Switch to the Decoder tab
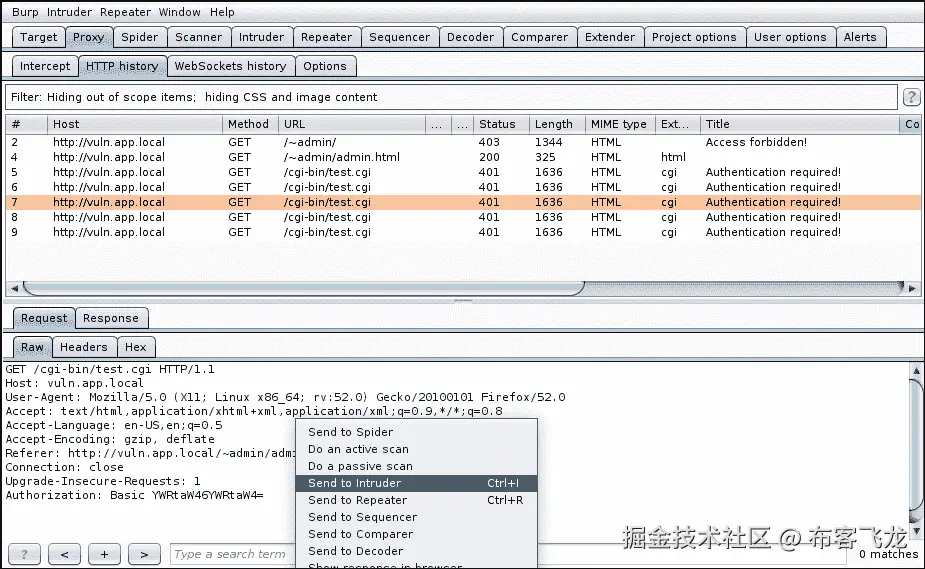Viewport: 925px width, 569px height. pos(470,37)
